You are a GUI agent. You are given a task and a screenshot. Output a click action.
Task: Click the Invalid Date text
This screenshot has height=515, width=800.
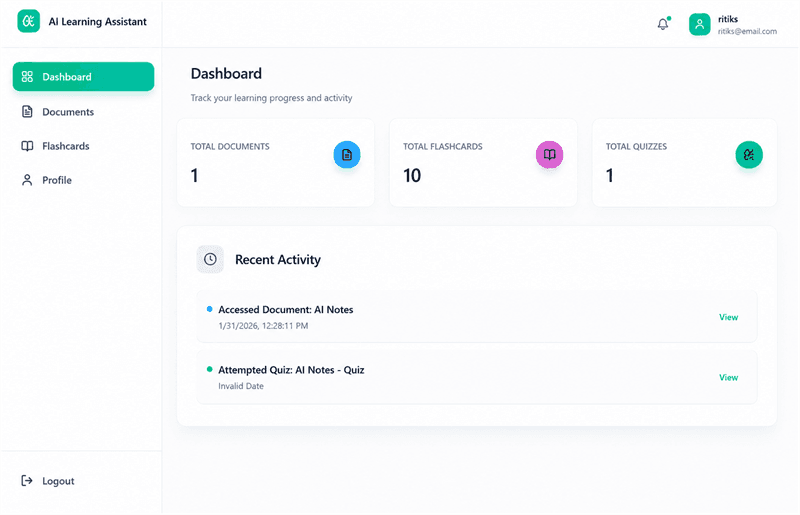tap(241, 386)
